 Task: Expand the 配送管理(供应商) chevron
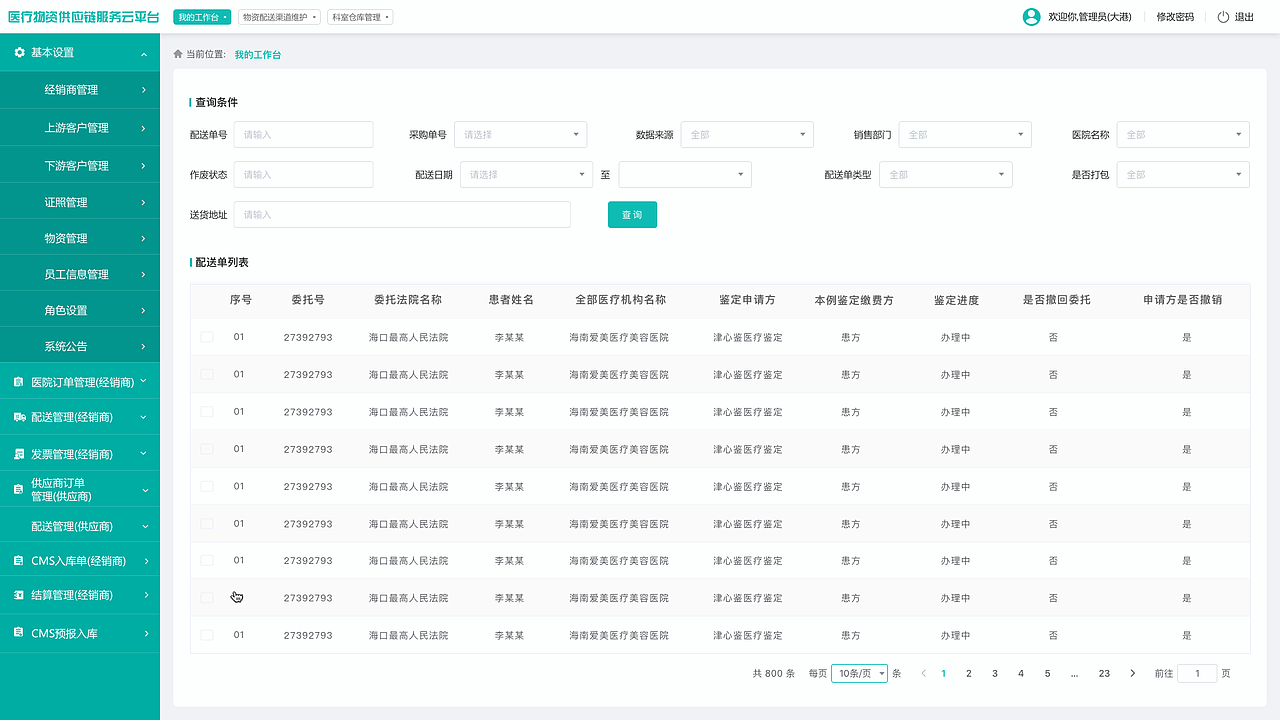(x=144, y=526)
